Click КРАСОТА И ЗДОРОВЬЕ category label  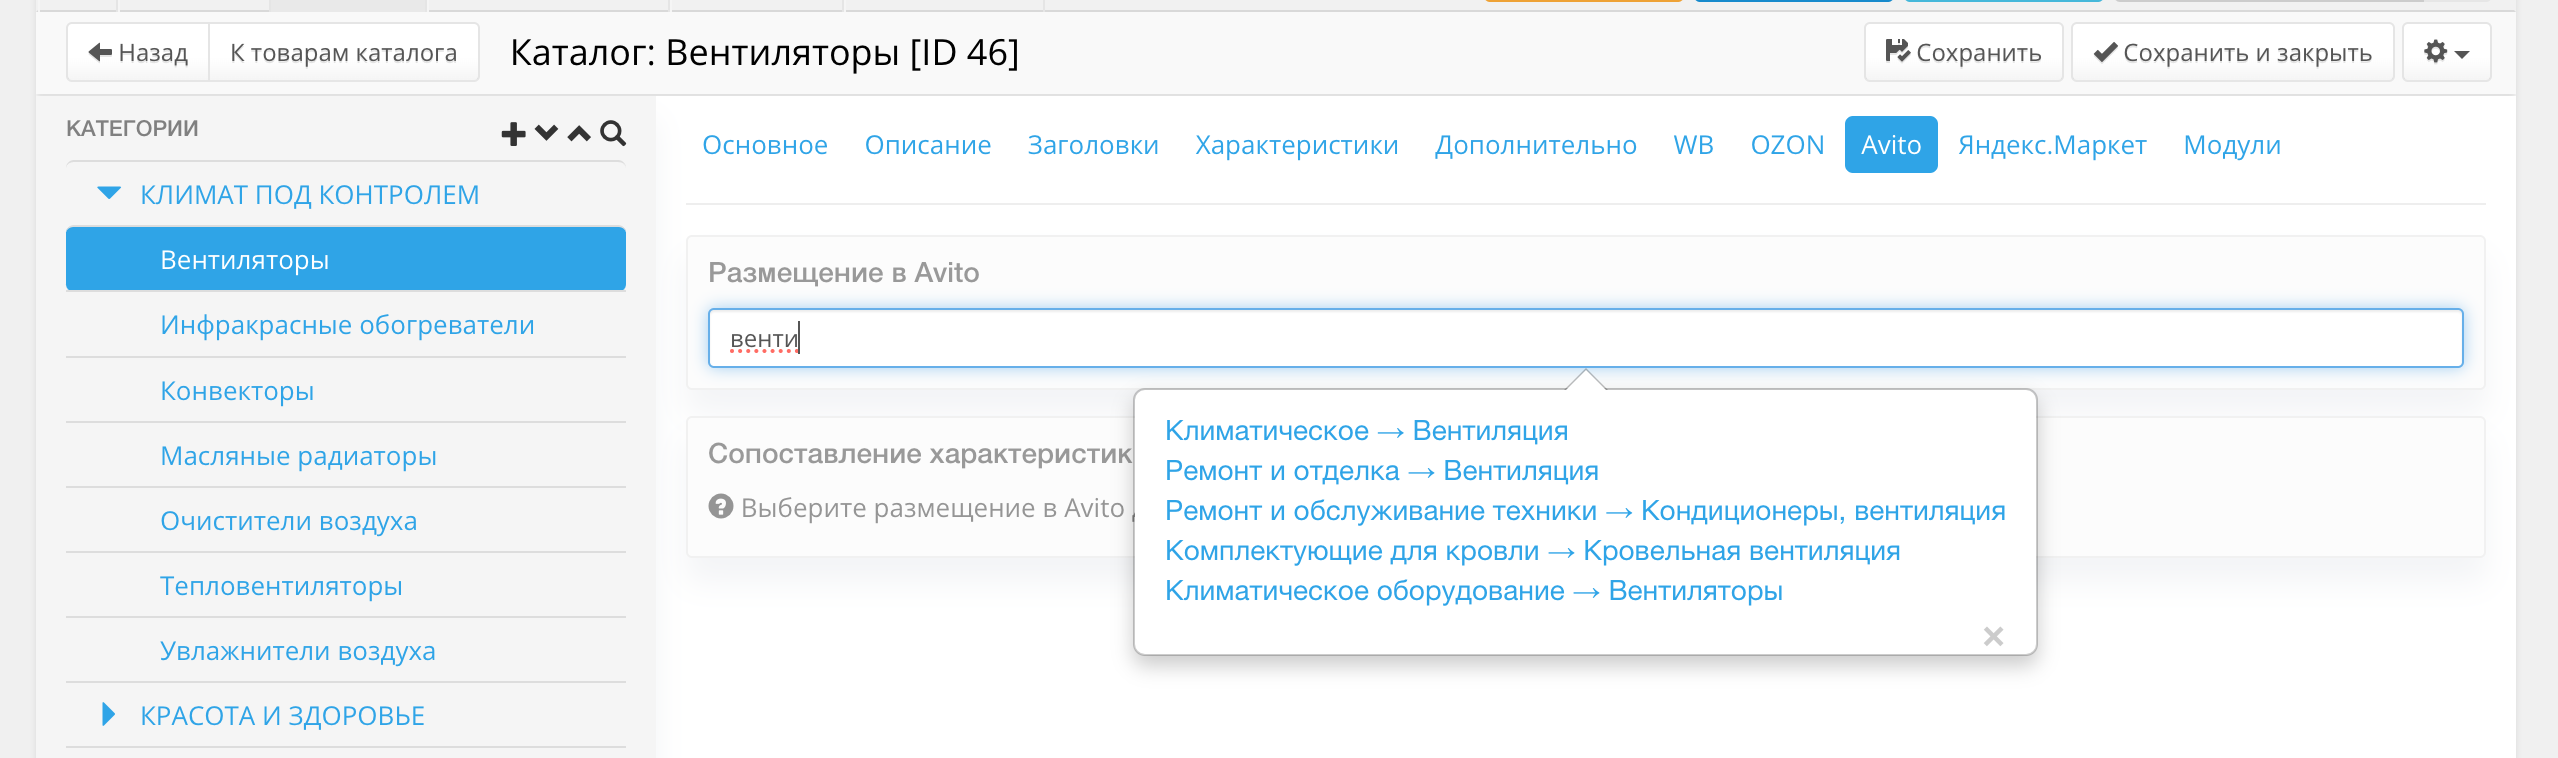click(282, 715)
